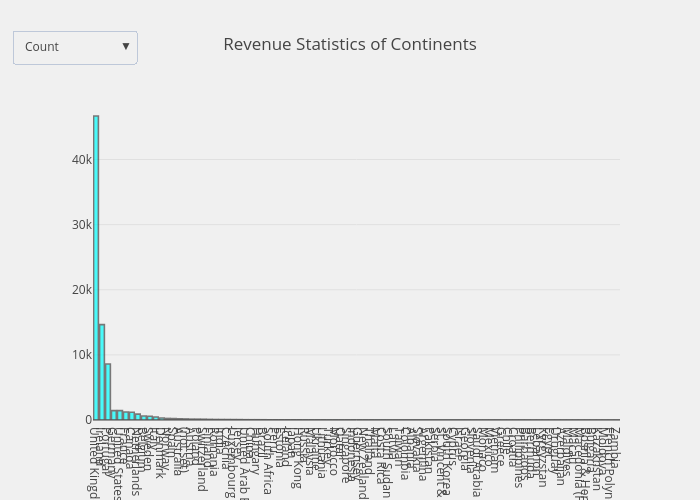Screen dimensions: 700x500
Task: Select the second bar near 15k
Action: tap(102, 372)
